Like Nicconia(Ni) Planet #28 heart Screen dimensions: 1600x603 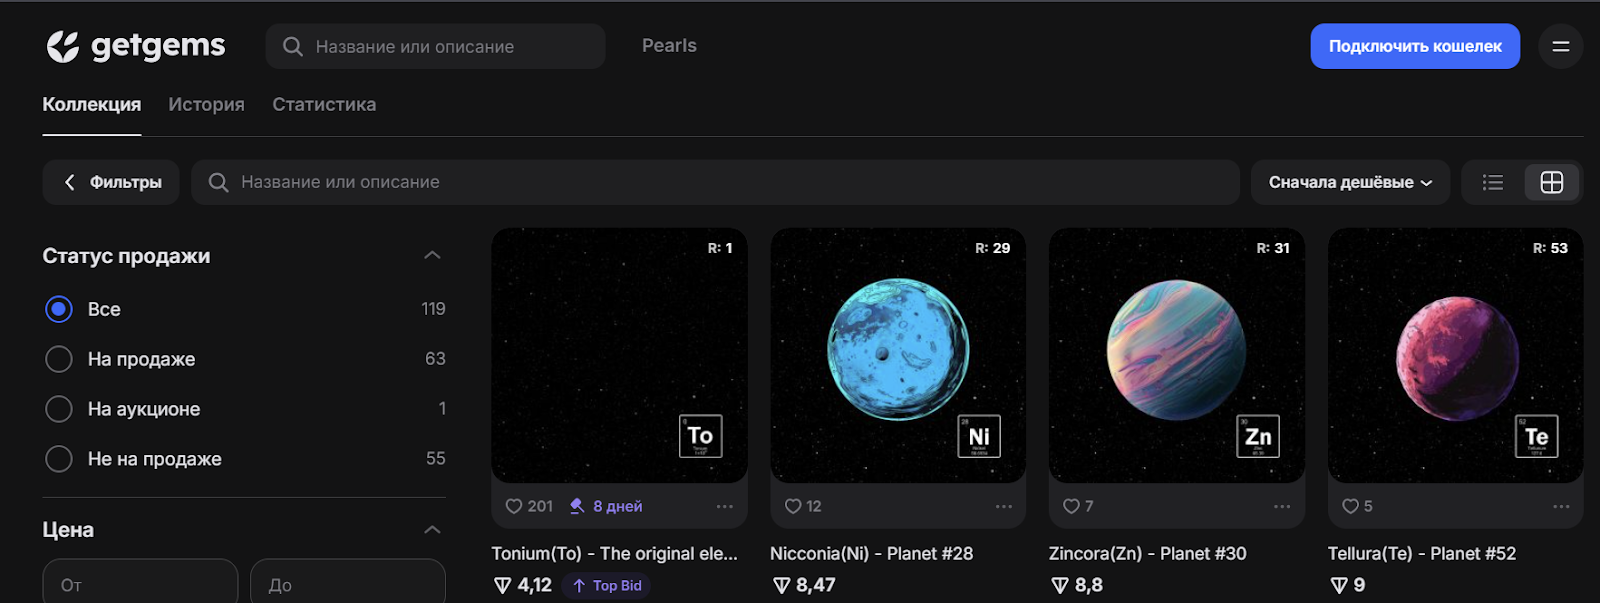(x=793, y=506)
